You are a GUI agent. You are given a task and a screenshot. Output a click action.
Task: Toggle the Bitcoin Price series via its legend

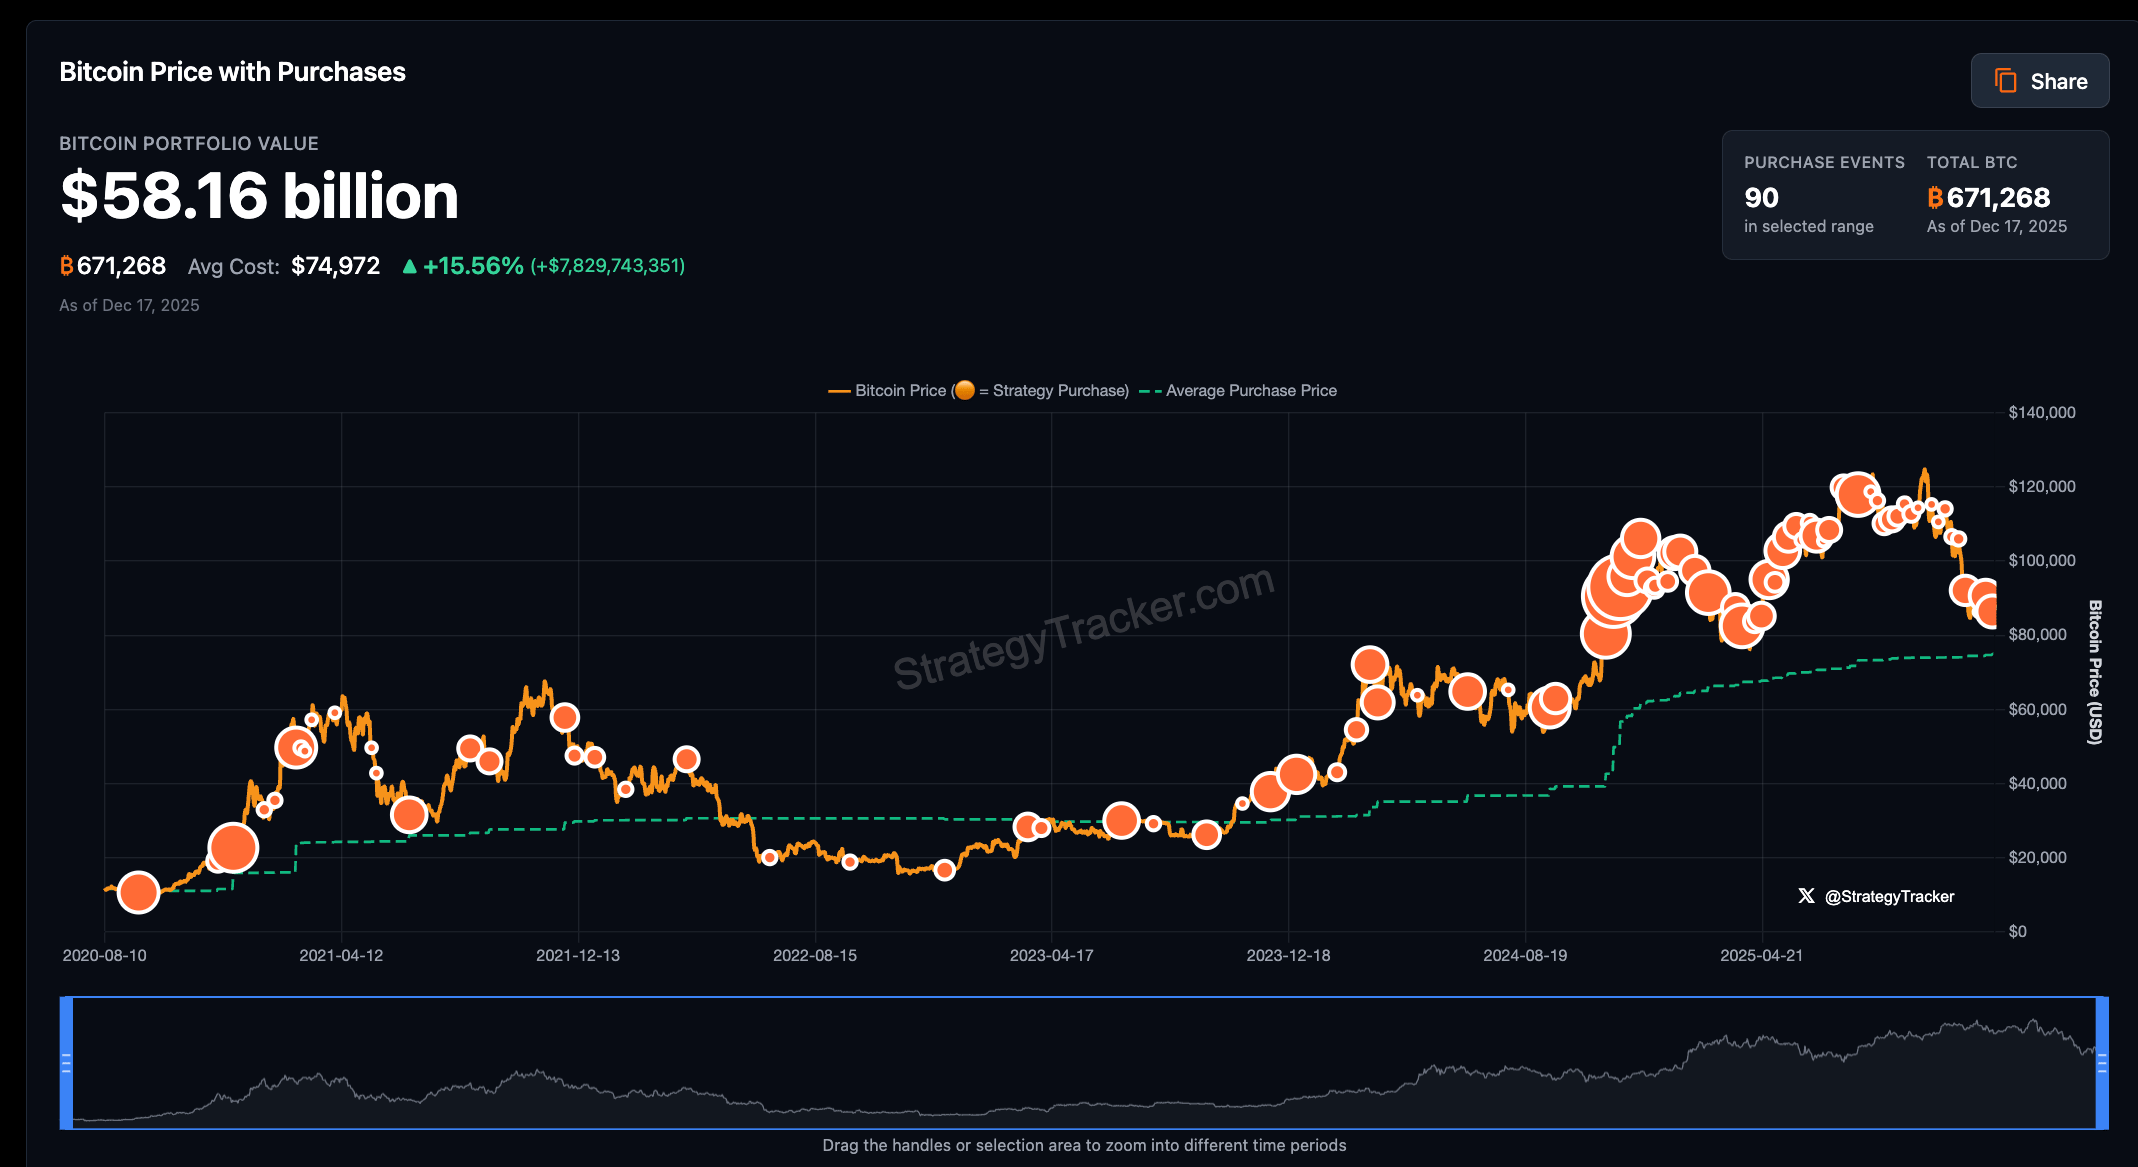coord(899,390)
